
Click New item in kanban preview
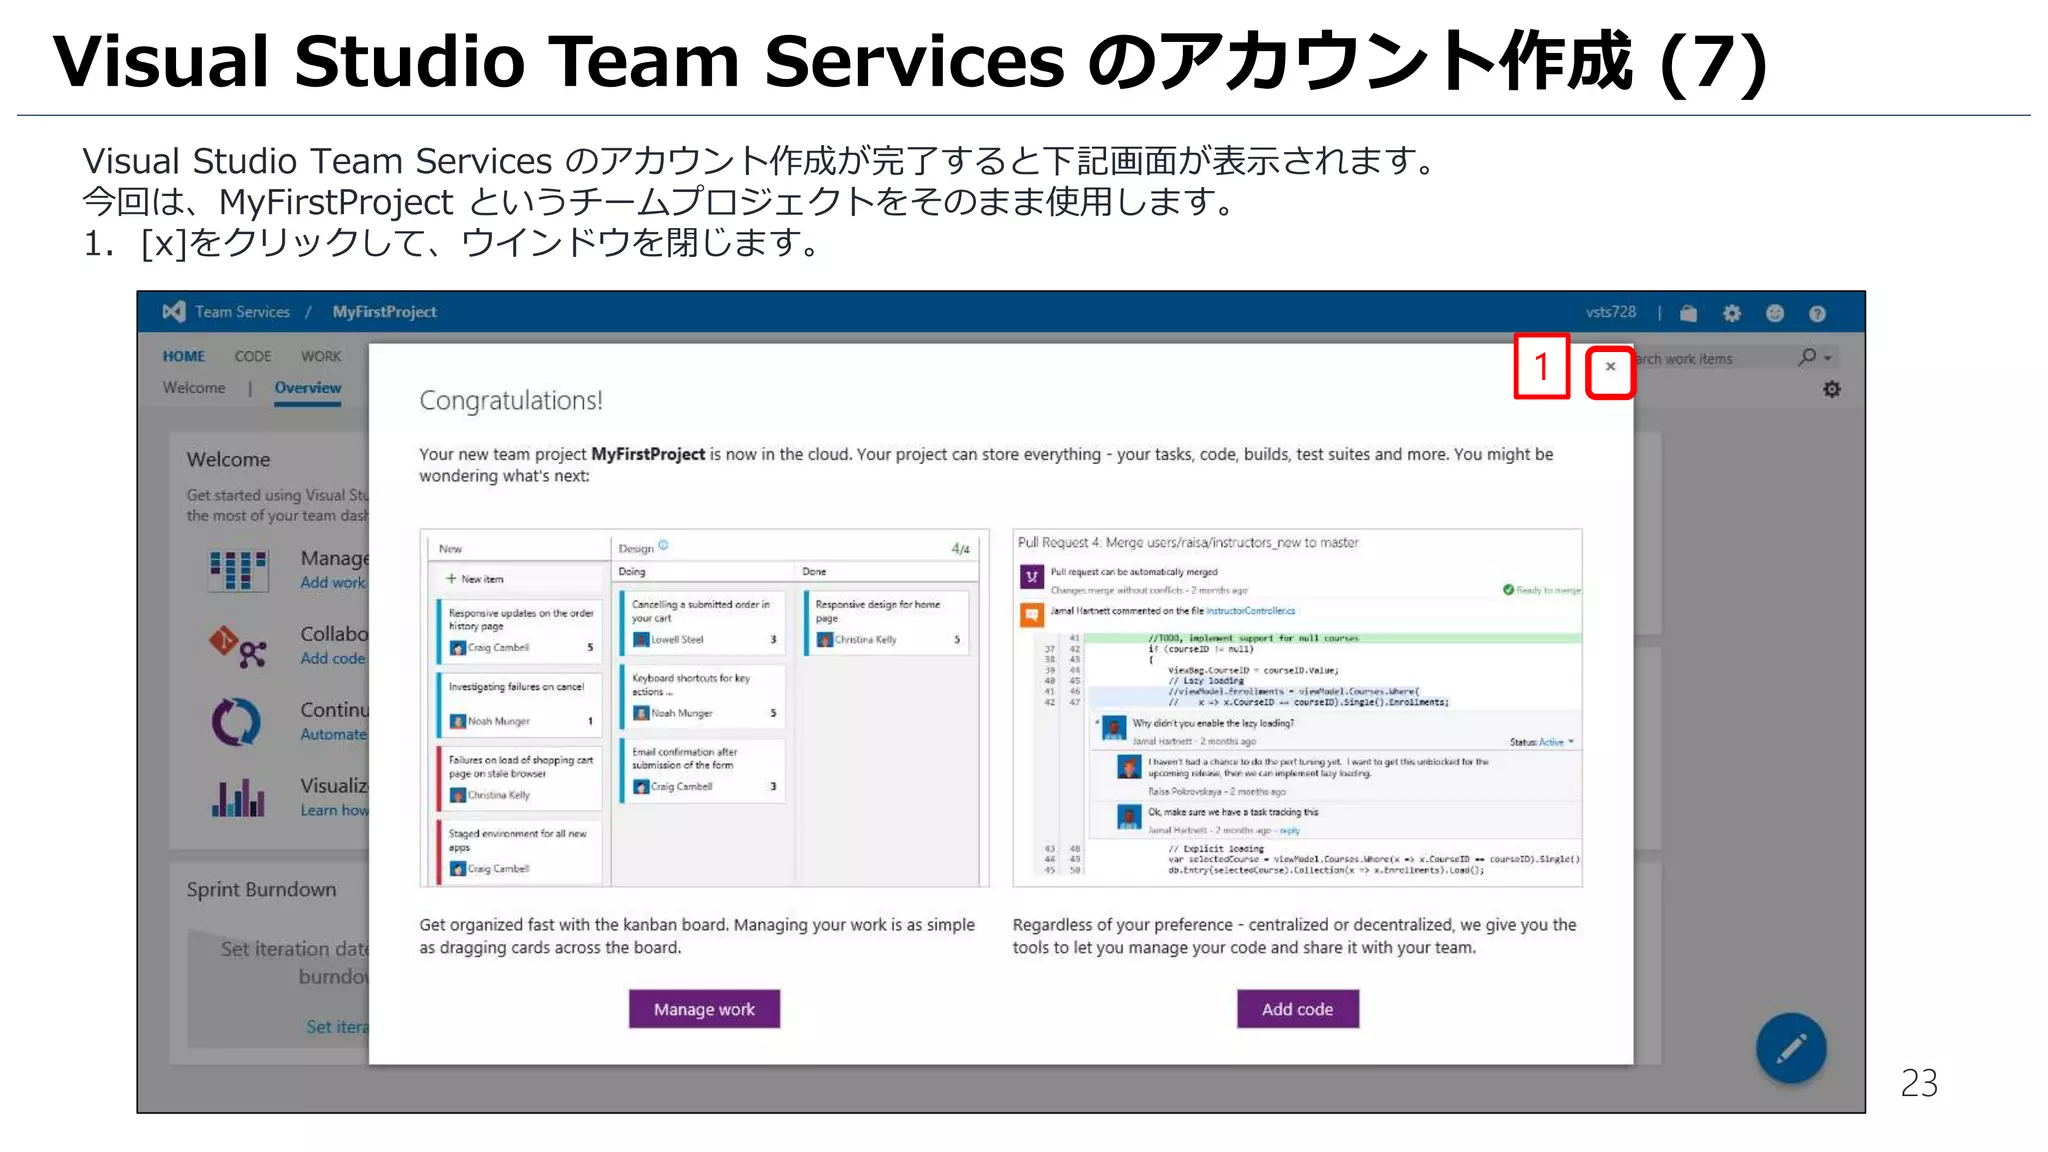pyautogui.click(x=475, y=579)
